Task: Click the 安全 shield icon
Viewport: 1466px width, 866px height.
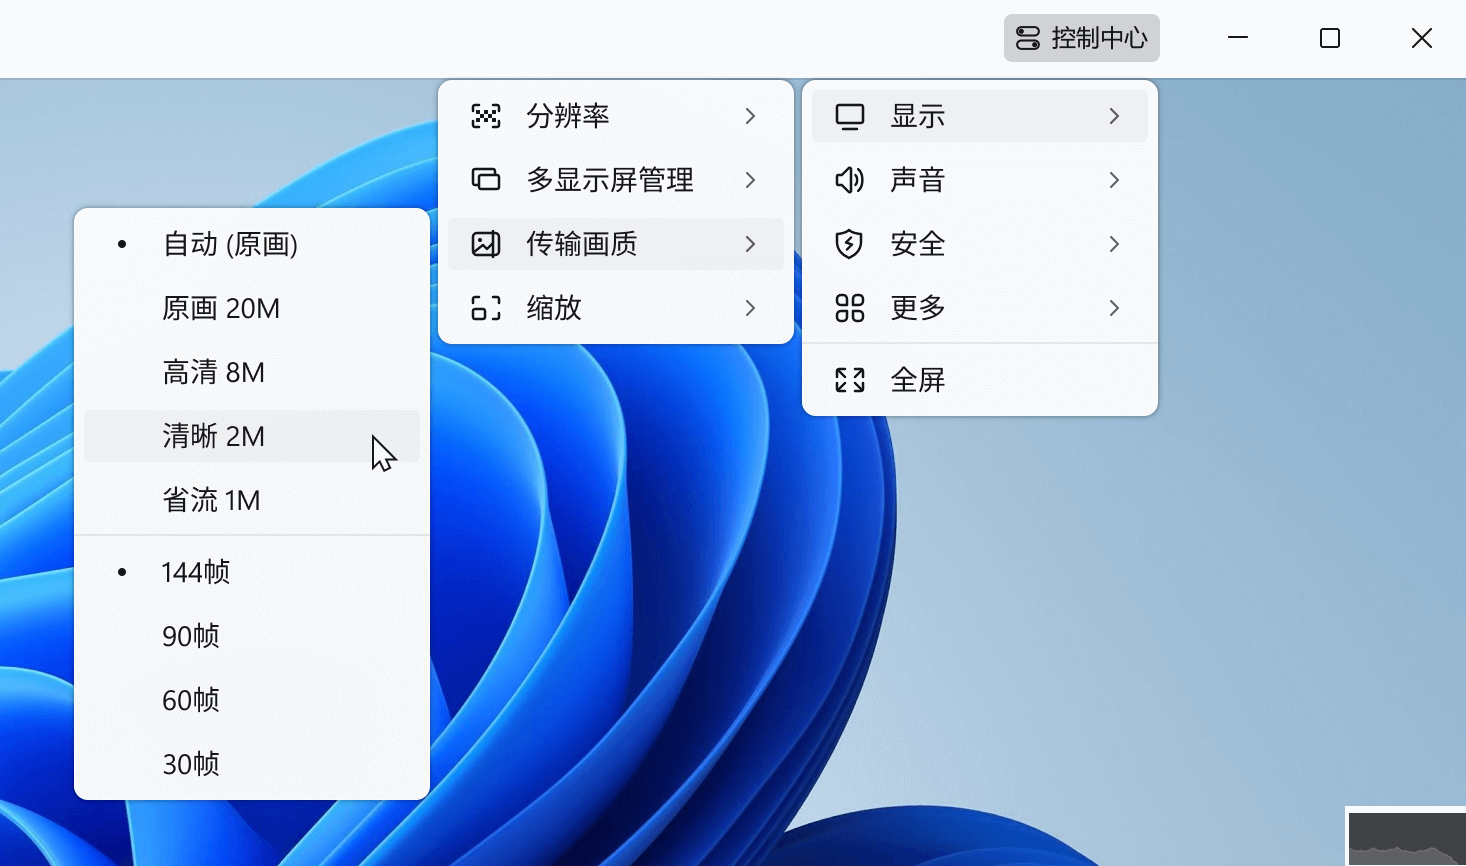Action: pos(849,244)
